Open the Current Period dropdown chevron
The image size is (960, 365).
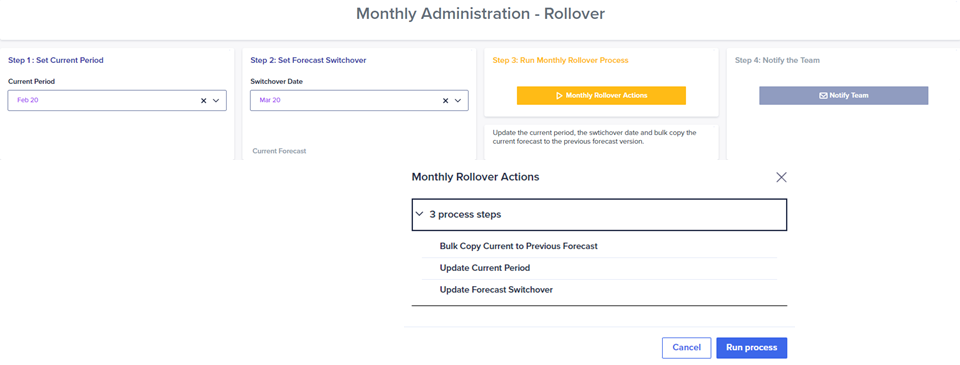(x=216, y=100)
